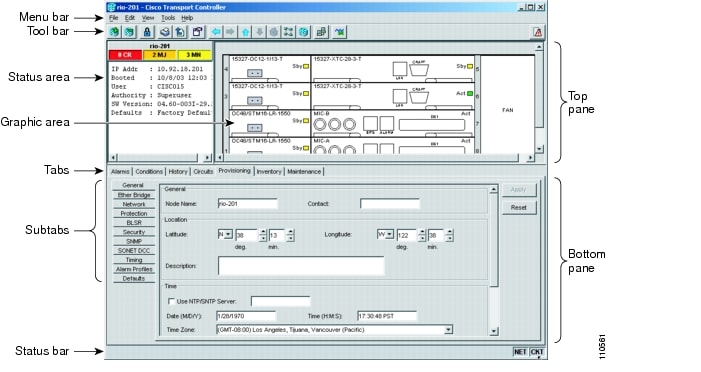Open the Timing subtab

[134, 260]
